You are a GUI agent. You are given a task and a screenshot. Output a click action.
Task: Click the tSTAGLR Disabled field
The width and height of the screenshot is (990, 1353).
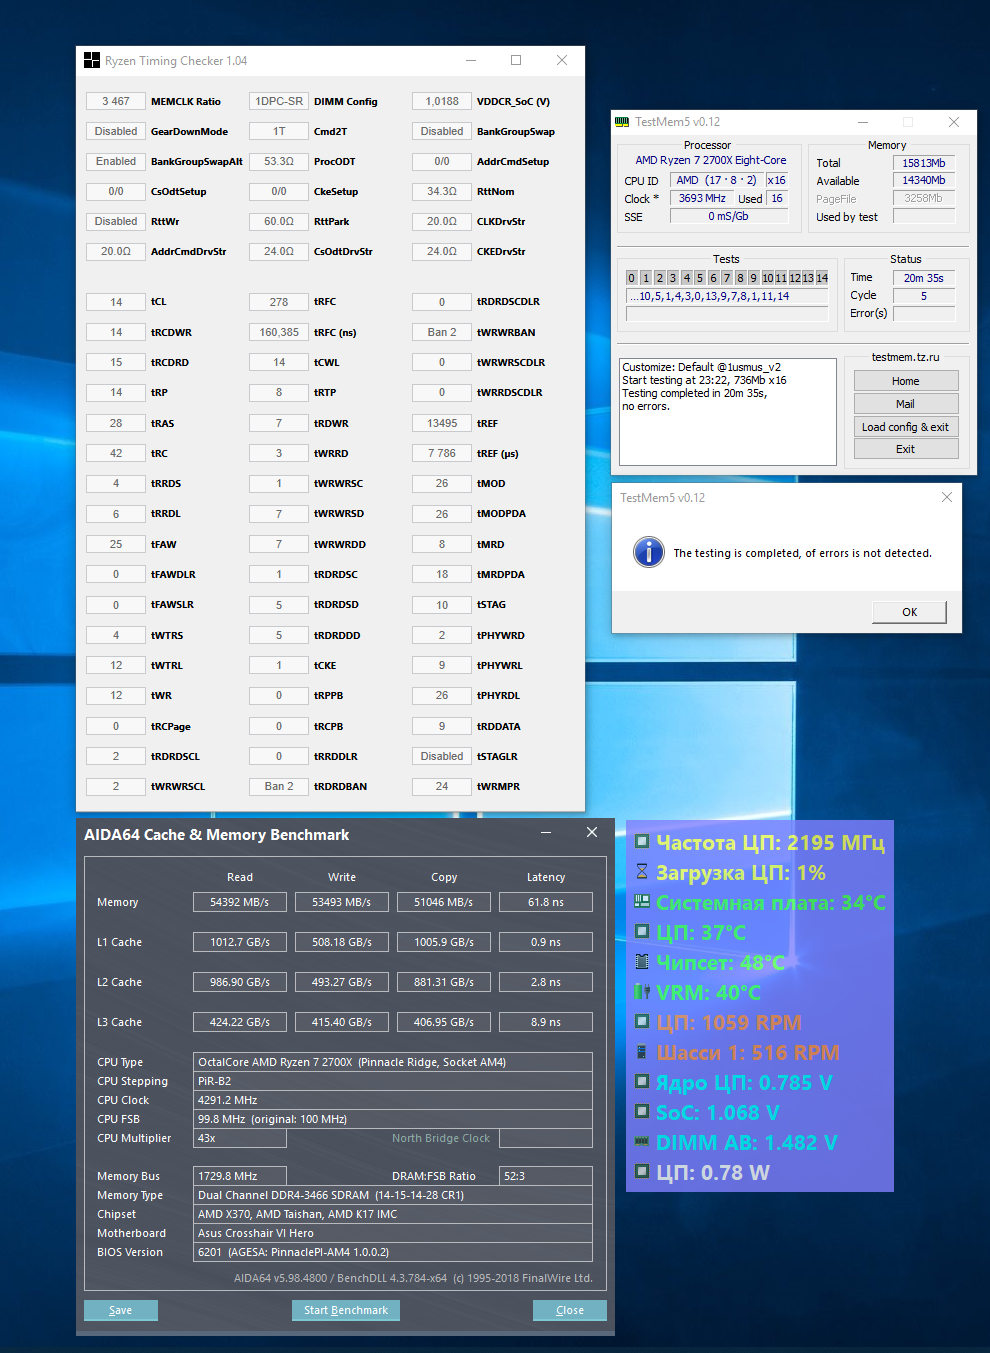[x=442, y=756]
